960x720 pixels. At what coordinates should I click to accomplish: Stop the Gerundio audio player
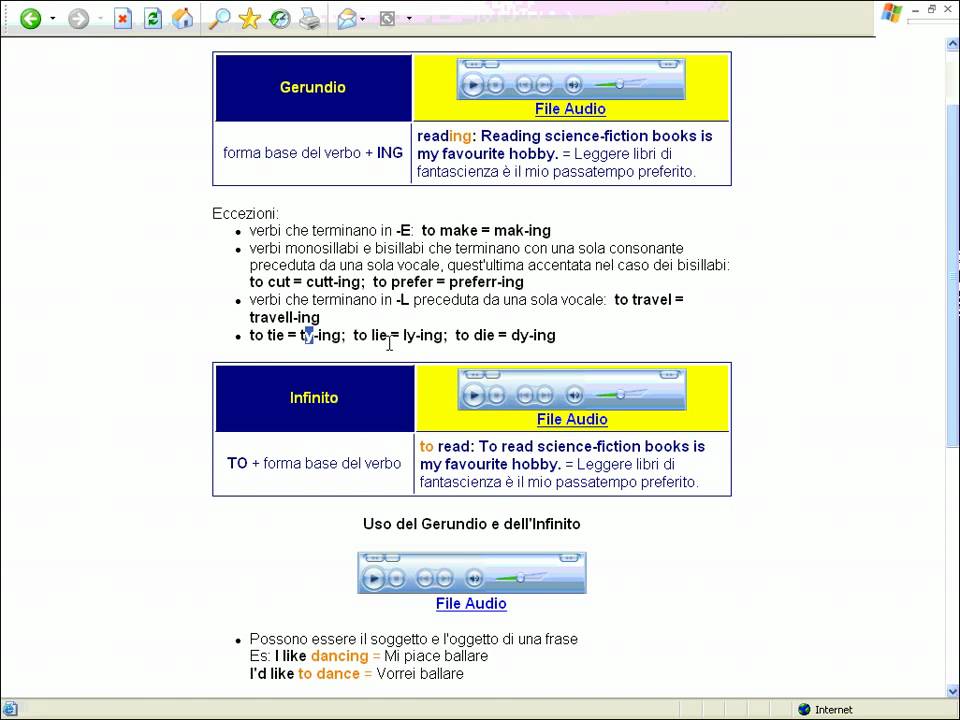point(497,84)
